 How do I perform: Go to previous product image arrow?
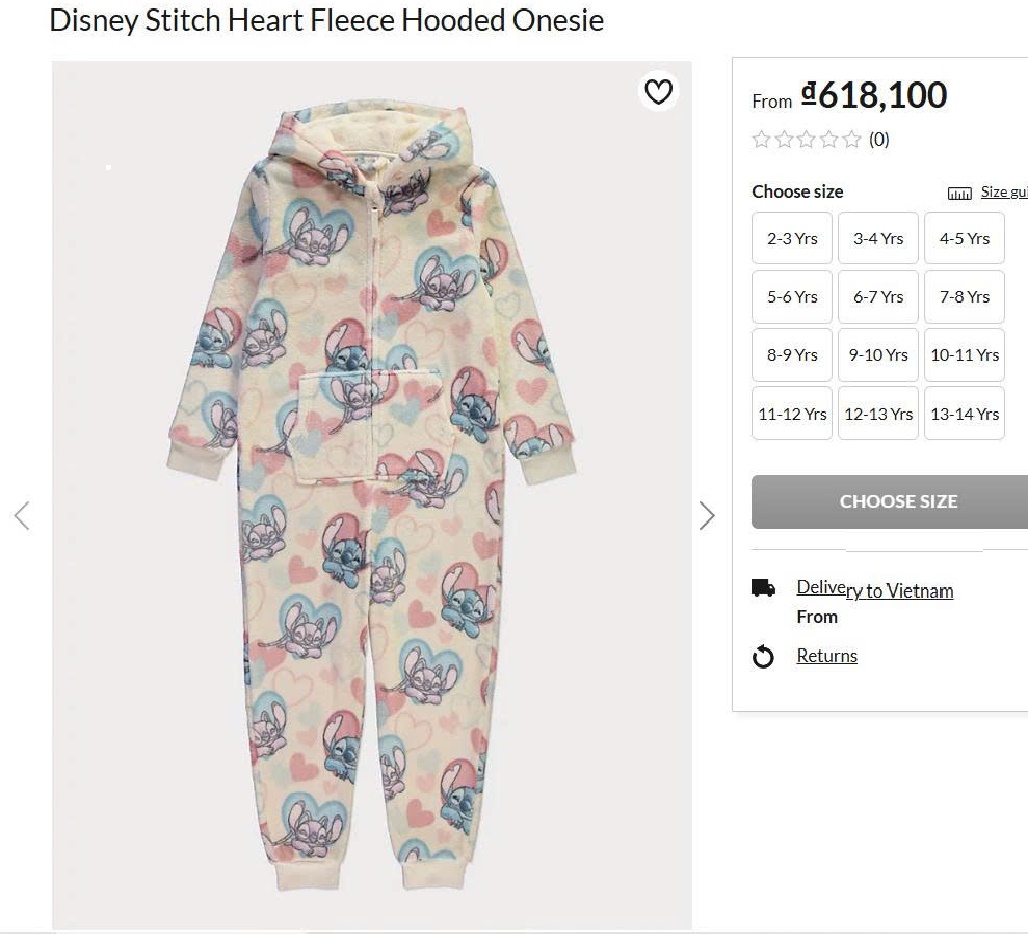(x=22, y=515)
